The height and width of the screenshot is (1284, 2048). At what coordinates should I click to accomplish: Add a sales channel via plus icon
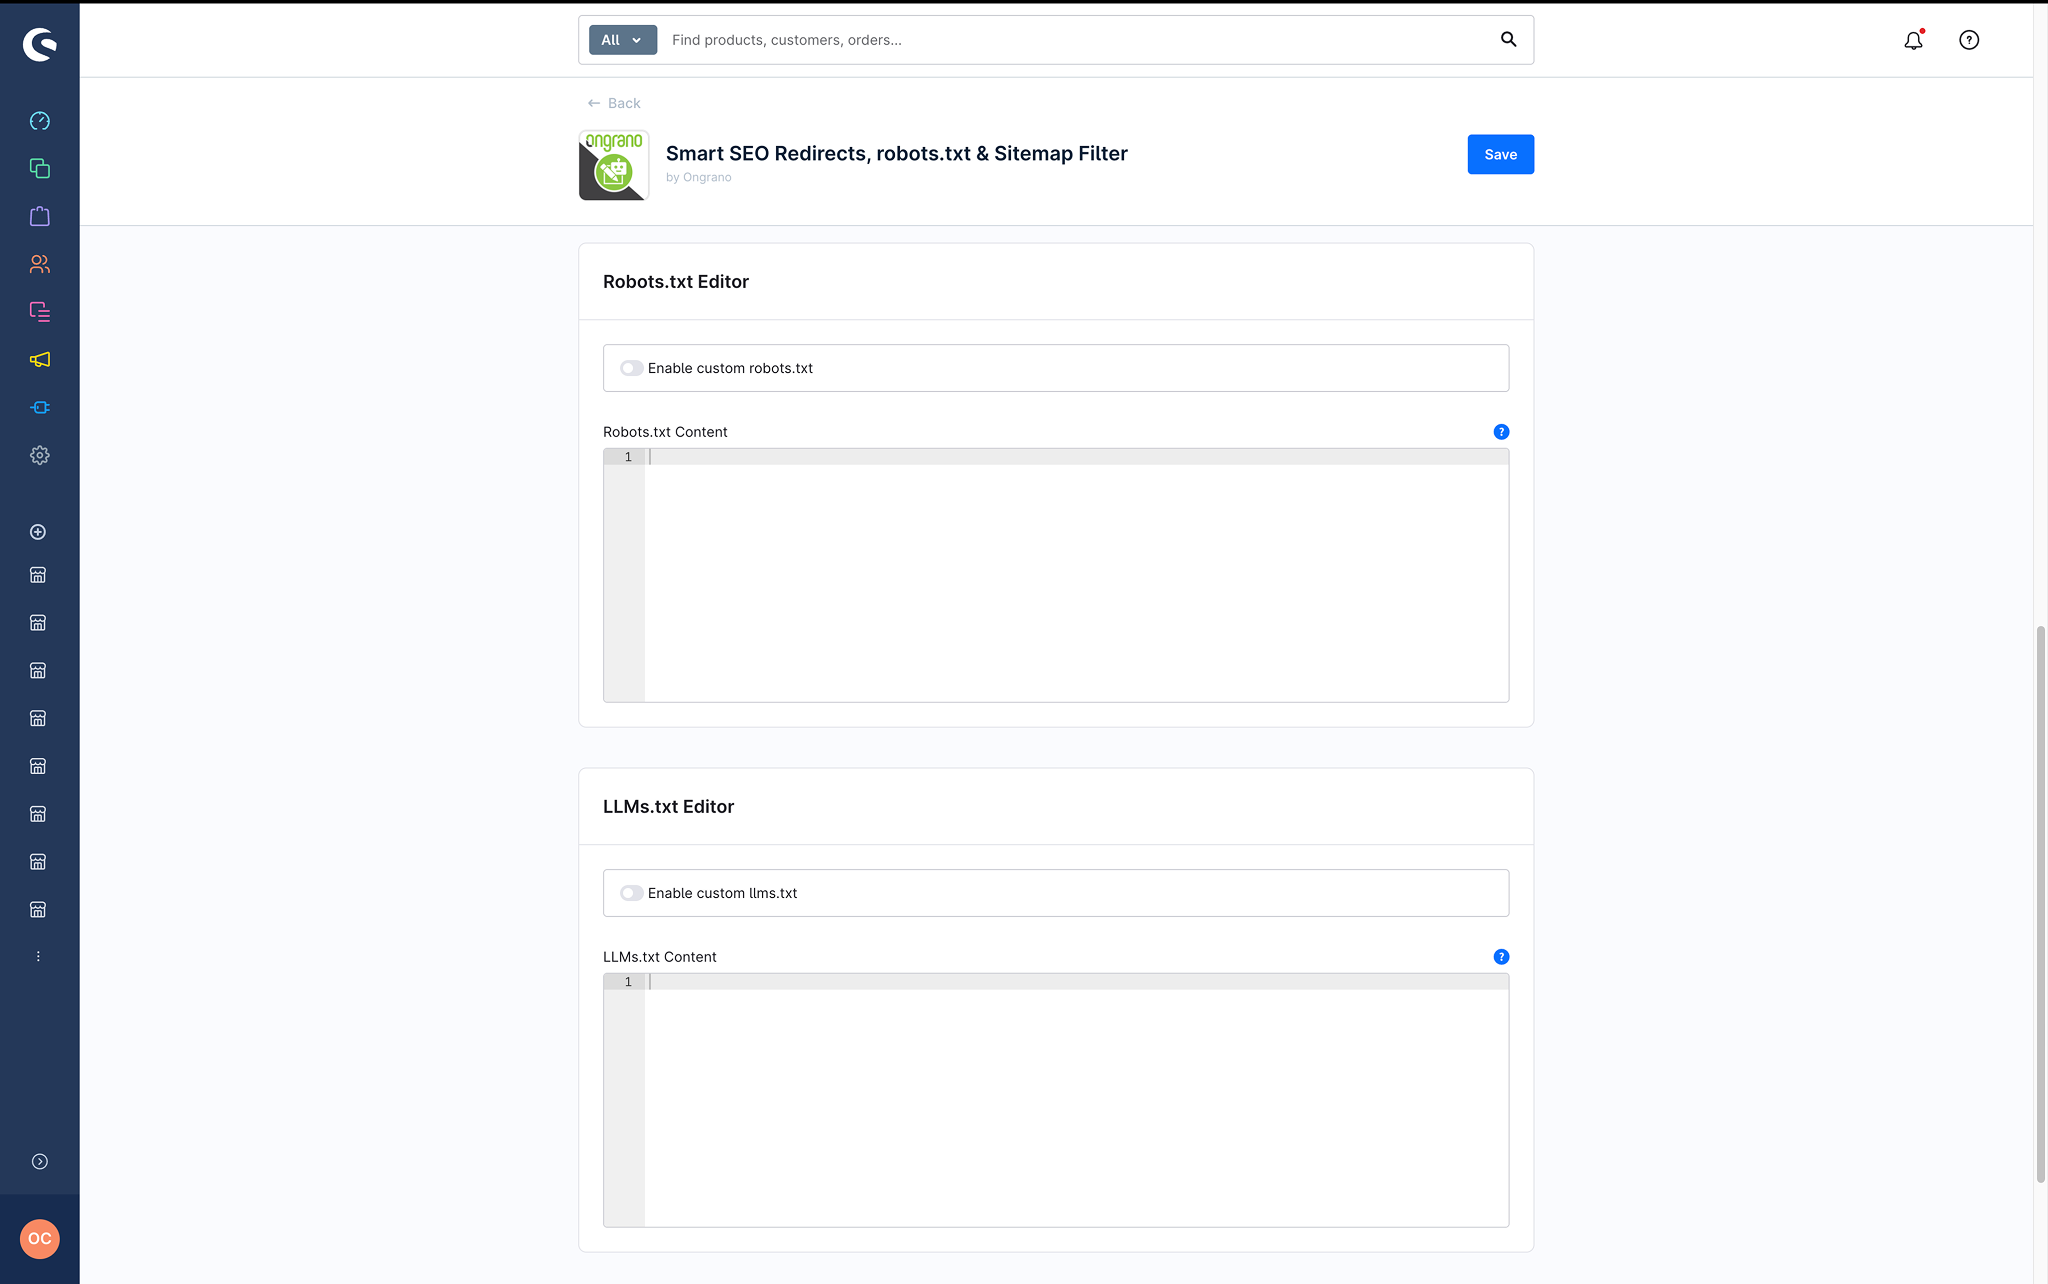38,532
